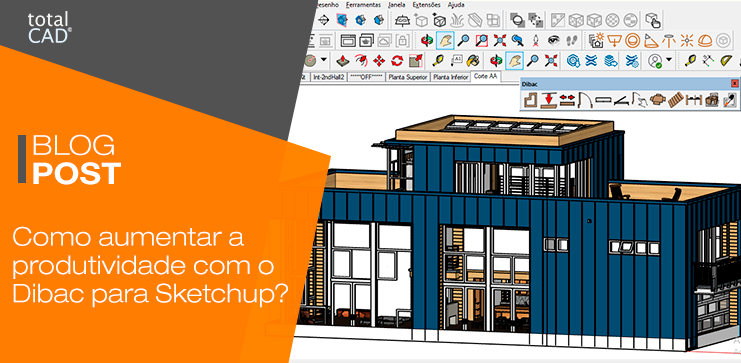Click the VR headset GO icon
This screenshot has width=741, height=363.
point(403,20)
